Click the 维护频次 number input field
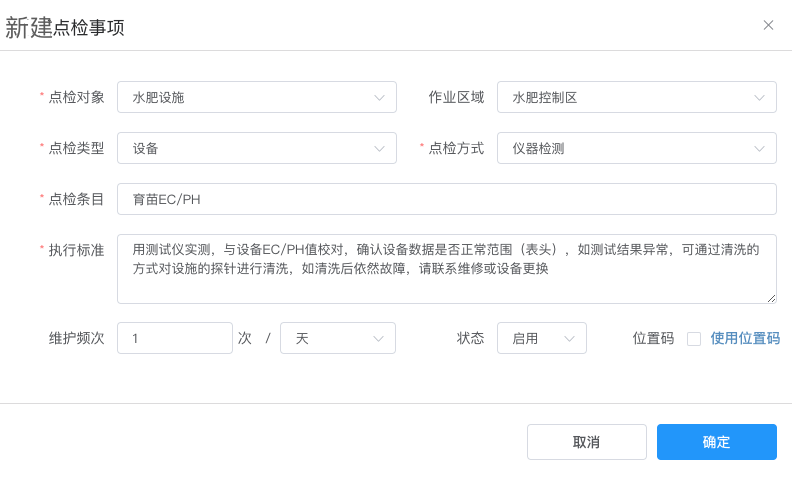 175,338
